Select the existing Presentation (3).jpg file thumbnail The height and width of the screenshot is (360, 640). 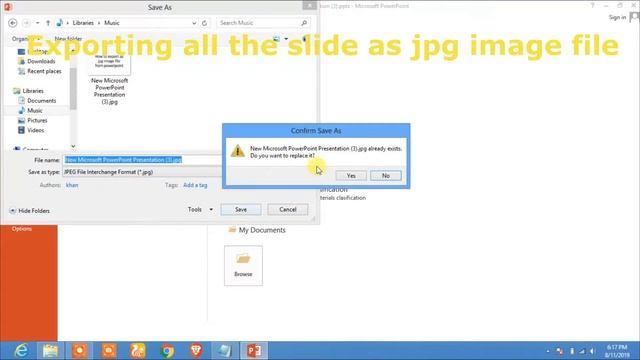[x=109, y=80]
